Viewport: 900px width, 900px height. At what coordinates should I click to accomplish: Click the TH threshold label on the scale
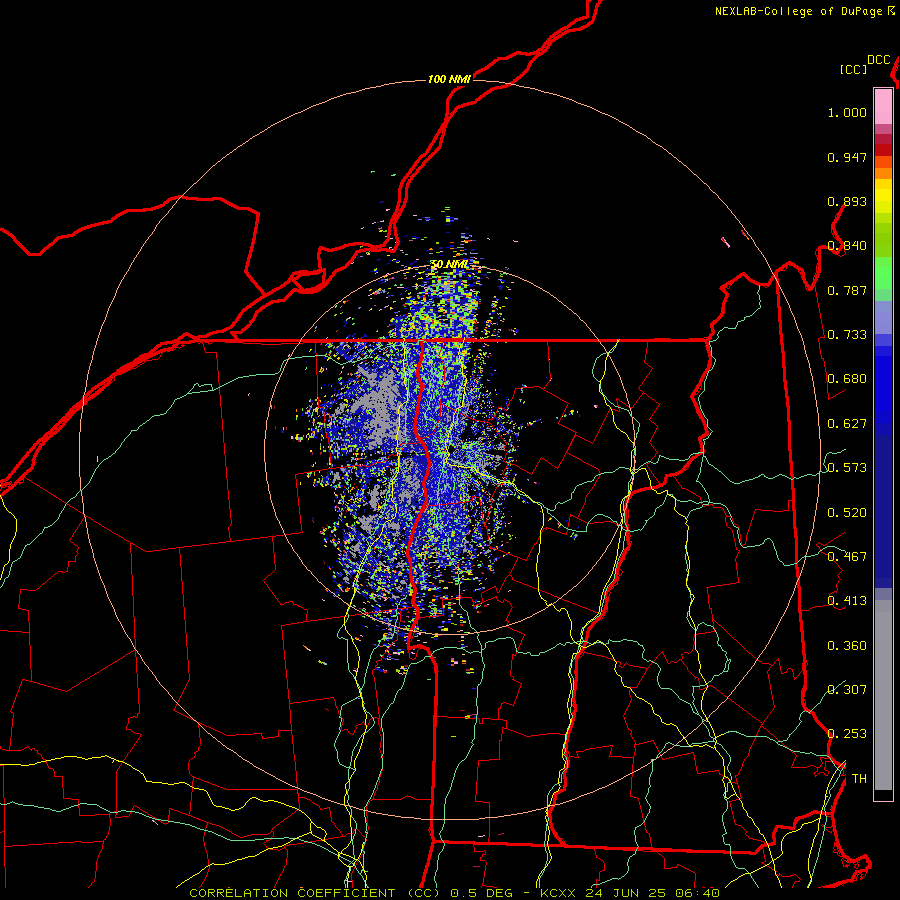pos(859,779)
